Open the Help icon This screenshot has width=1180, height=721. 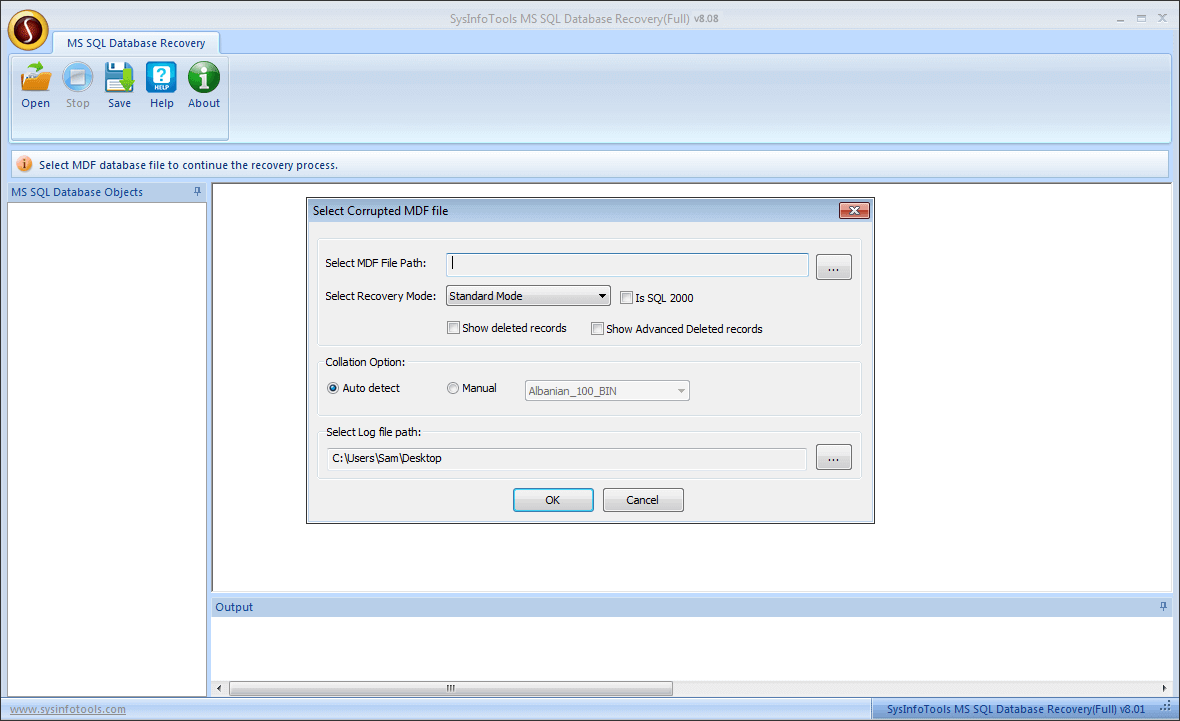coord(161,85)
